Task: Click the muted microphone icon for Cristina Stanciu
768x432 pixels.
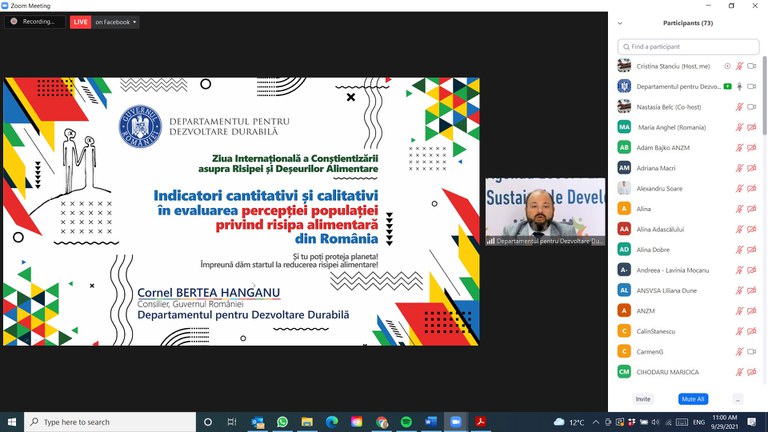Action: coord(740,66)
